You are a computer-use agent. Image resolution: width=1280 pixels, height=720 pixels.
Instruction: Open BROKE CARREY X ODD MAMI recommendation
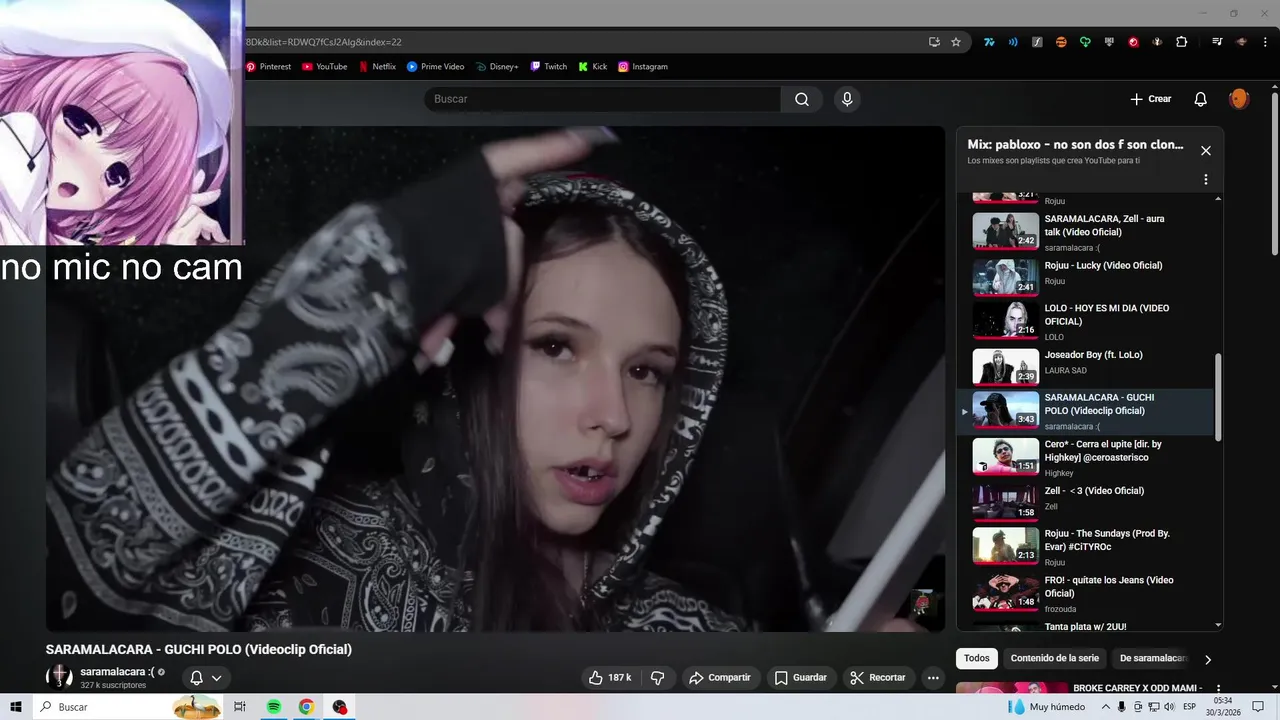(1137, 688)
